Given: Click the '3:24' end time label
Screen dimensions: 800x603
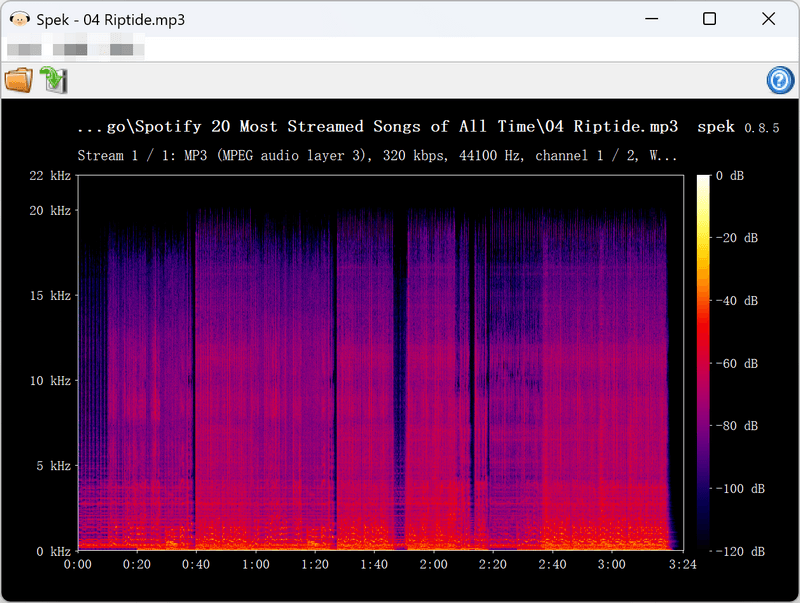Looking at the screenshot, I should pyautogui.click(x=683, y=565).
